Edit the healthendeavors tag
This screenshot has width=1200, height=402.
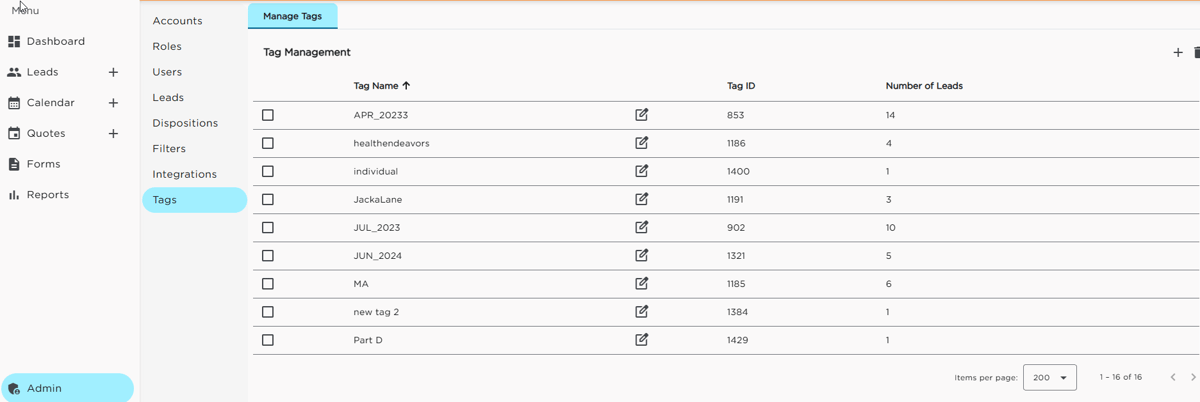click(x=642, y=143)
